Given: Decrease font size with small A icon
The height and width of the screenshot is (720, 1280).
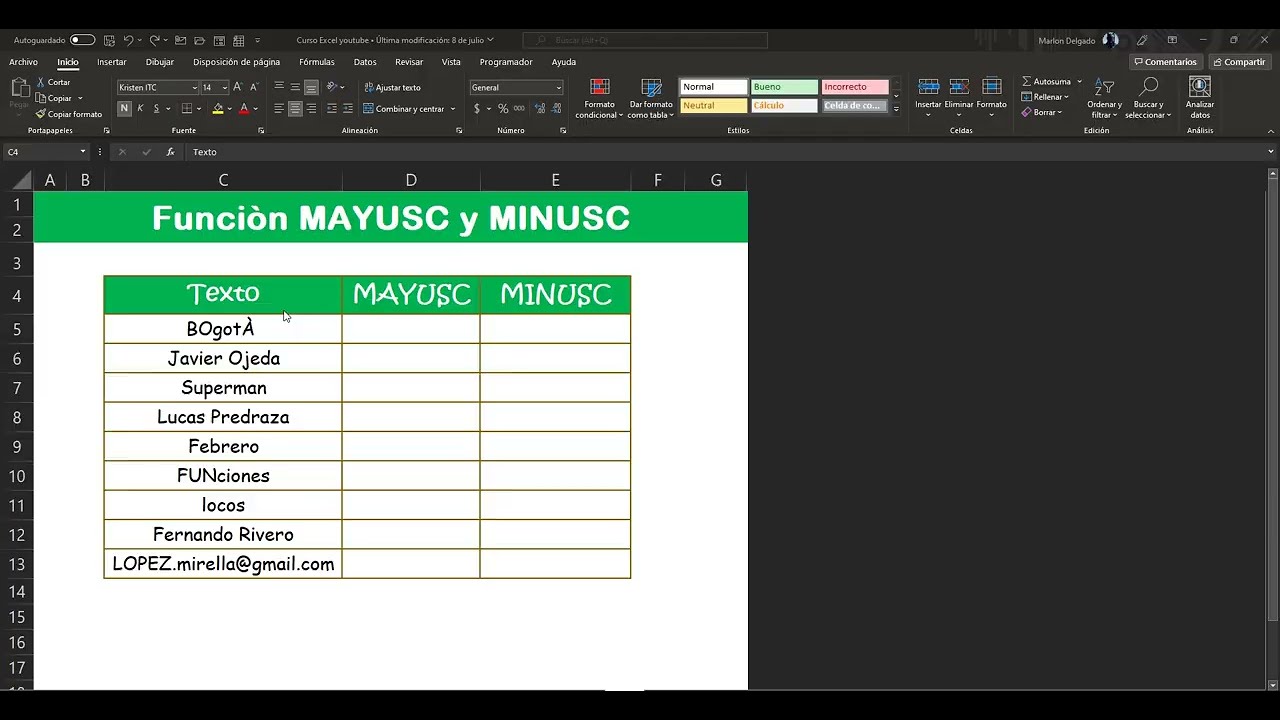Looking at the screenshot, I should click(x=254, y=87).
